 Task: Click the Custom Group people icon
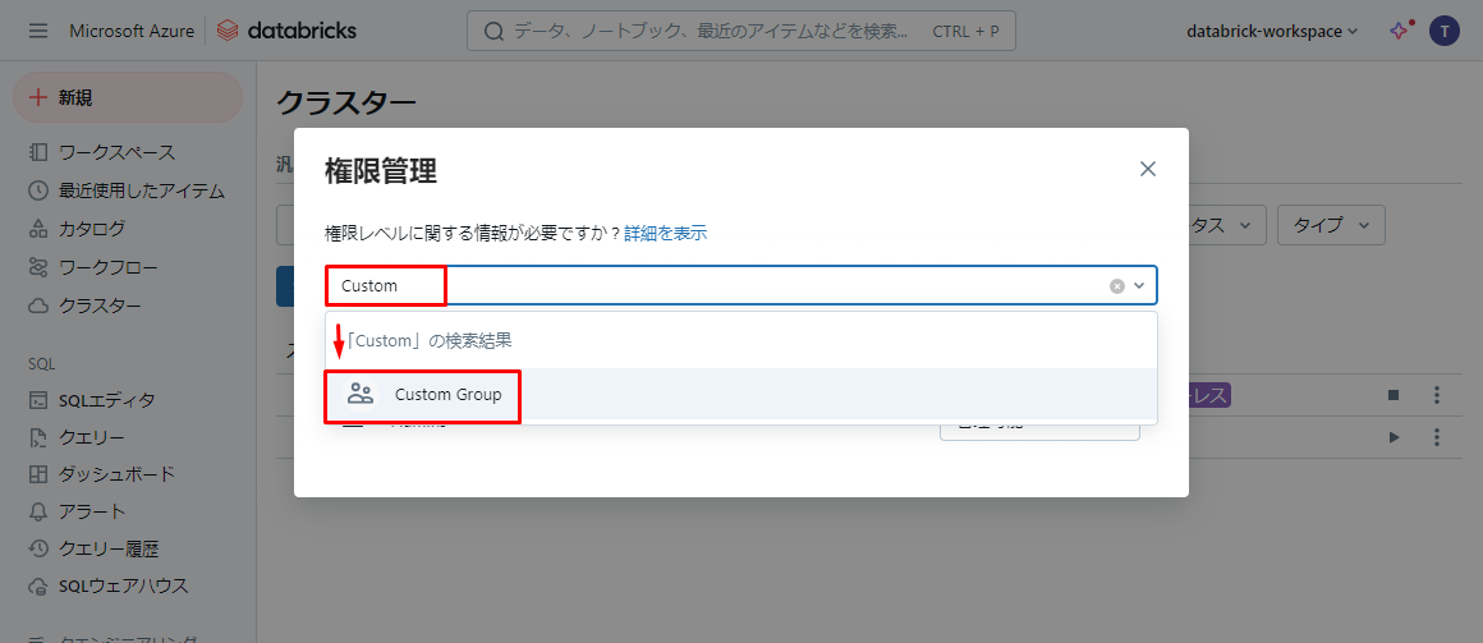pos(360,394)
